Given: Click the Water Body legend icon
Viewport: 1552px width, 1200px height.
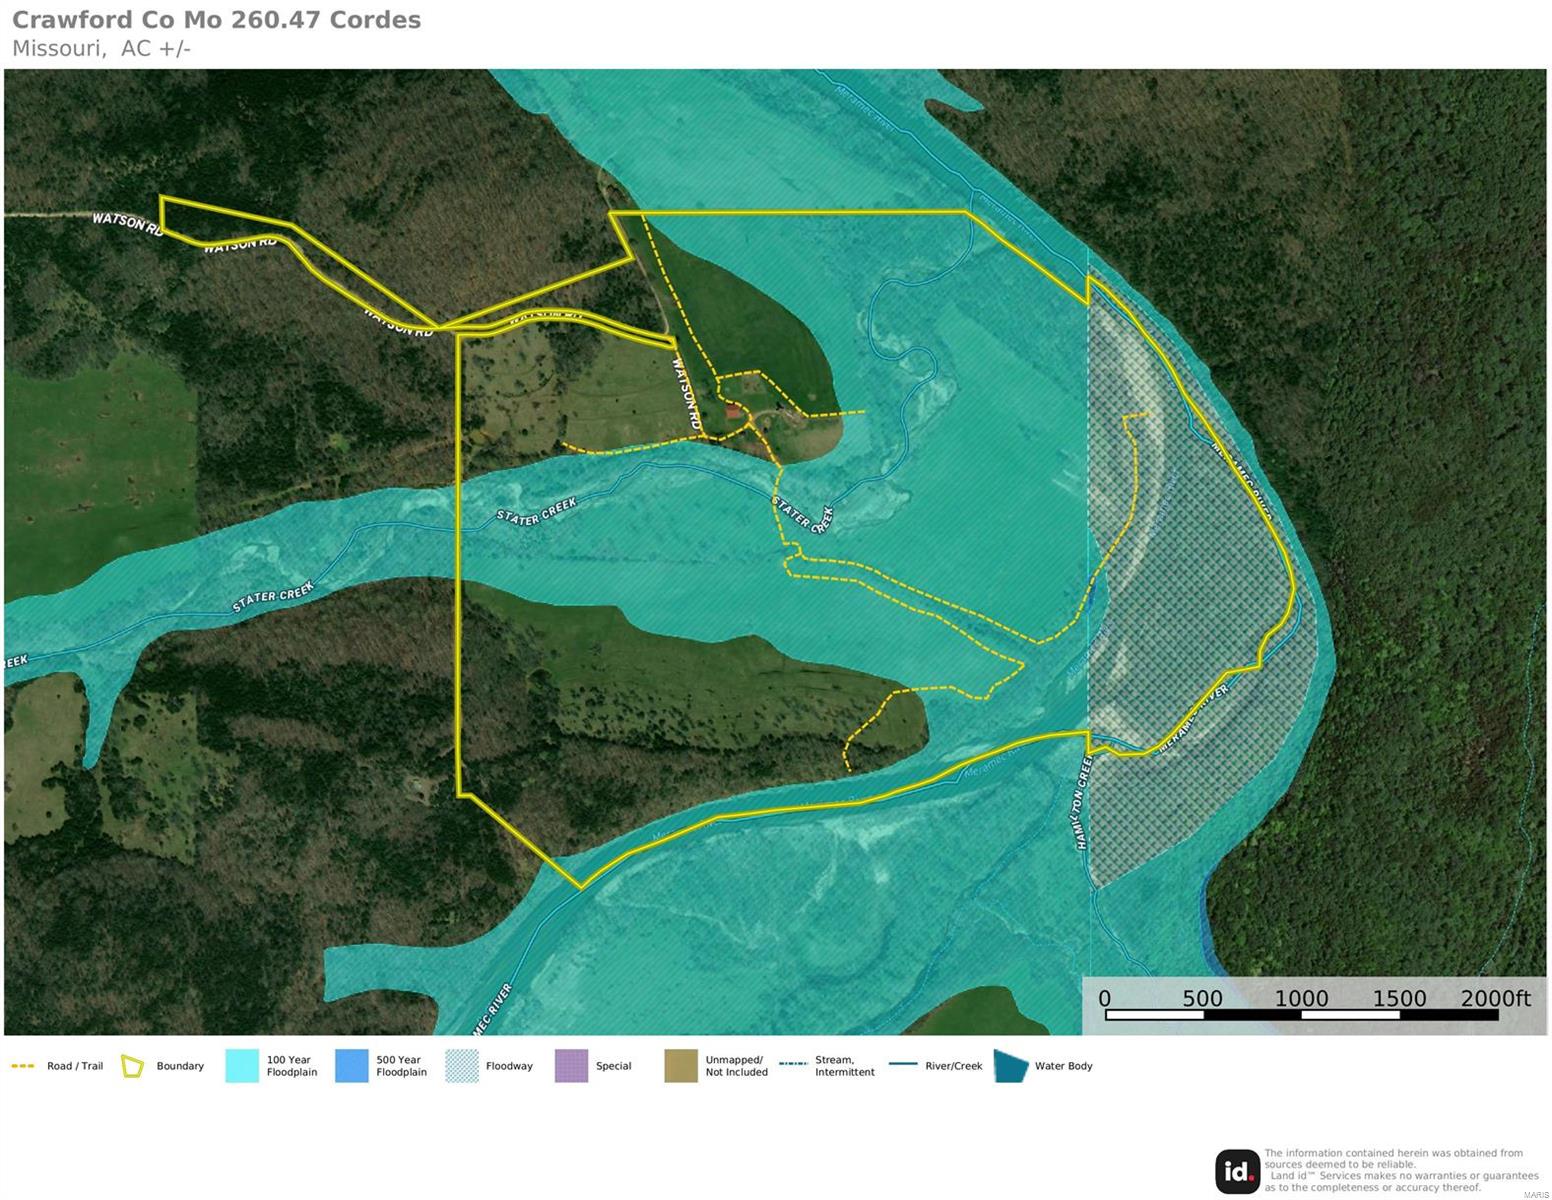Looking at the screenshot, I should pos(1011,1066).
